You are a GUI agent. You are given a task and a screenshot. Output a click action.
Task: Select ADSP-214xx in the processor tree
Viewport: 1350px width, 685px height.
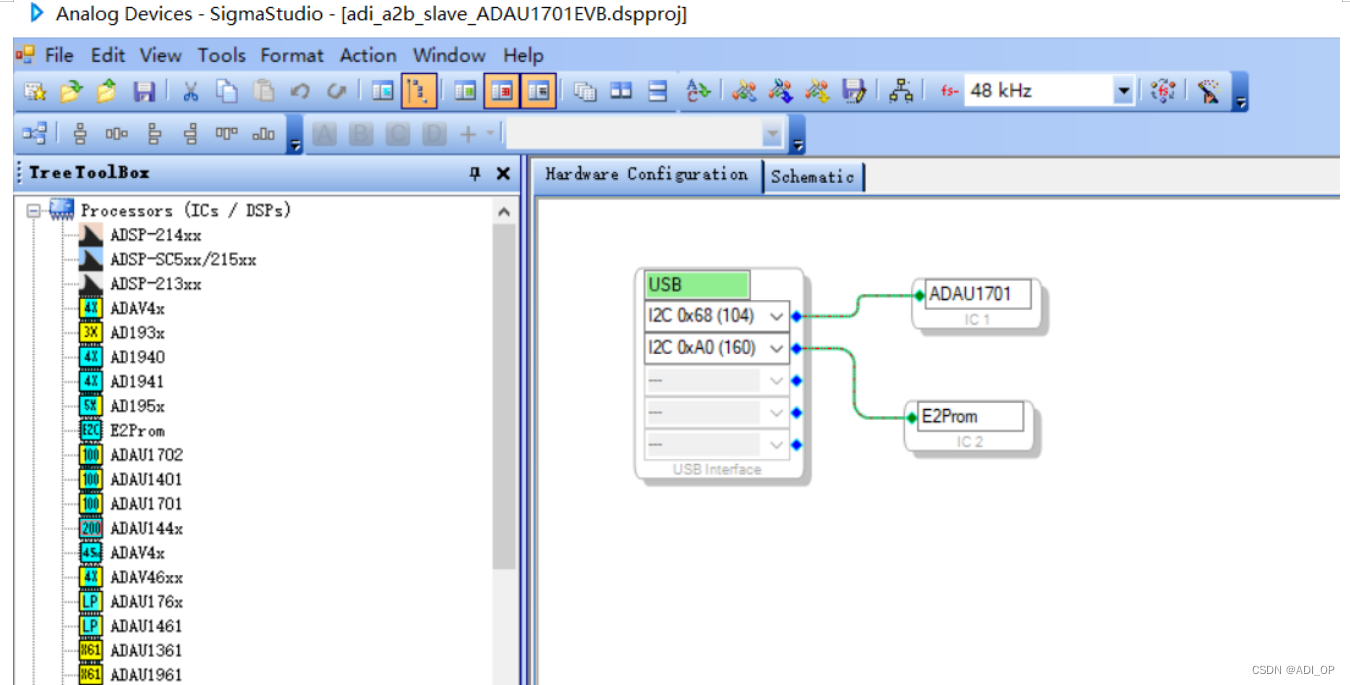tap(155, 235)
